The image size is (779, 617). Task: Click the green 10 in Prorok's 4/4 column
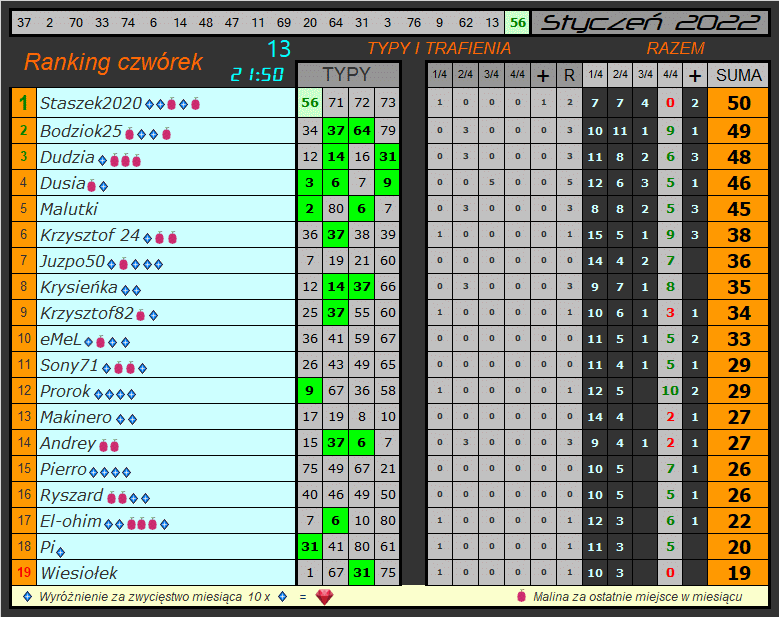(670, 391)
